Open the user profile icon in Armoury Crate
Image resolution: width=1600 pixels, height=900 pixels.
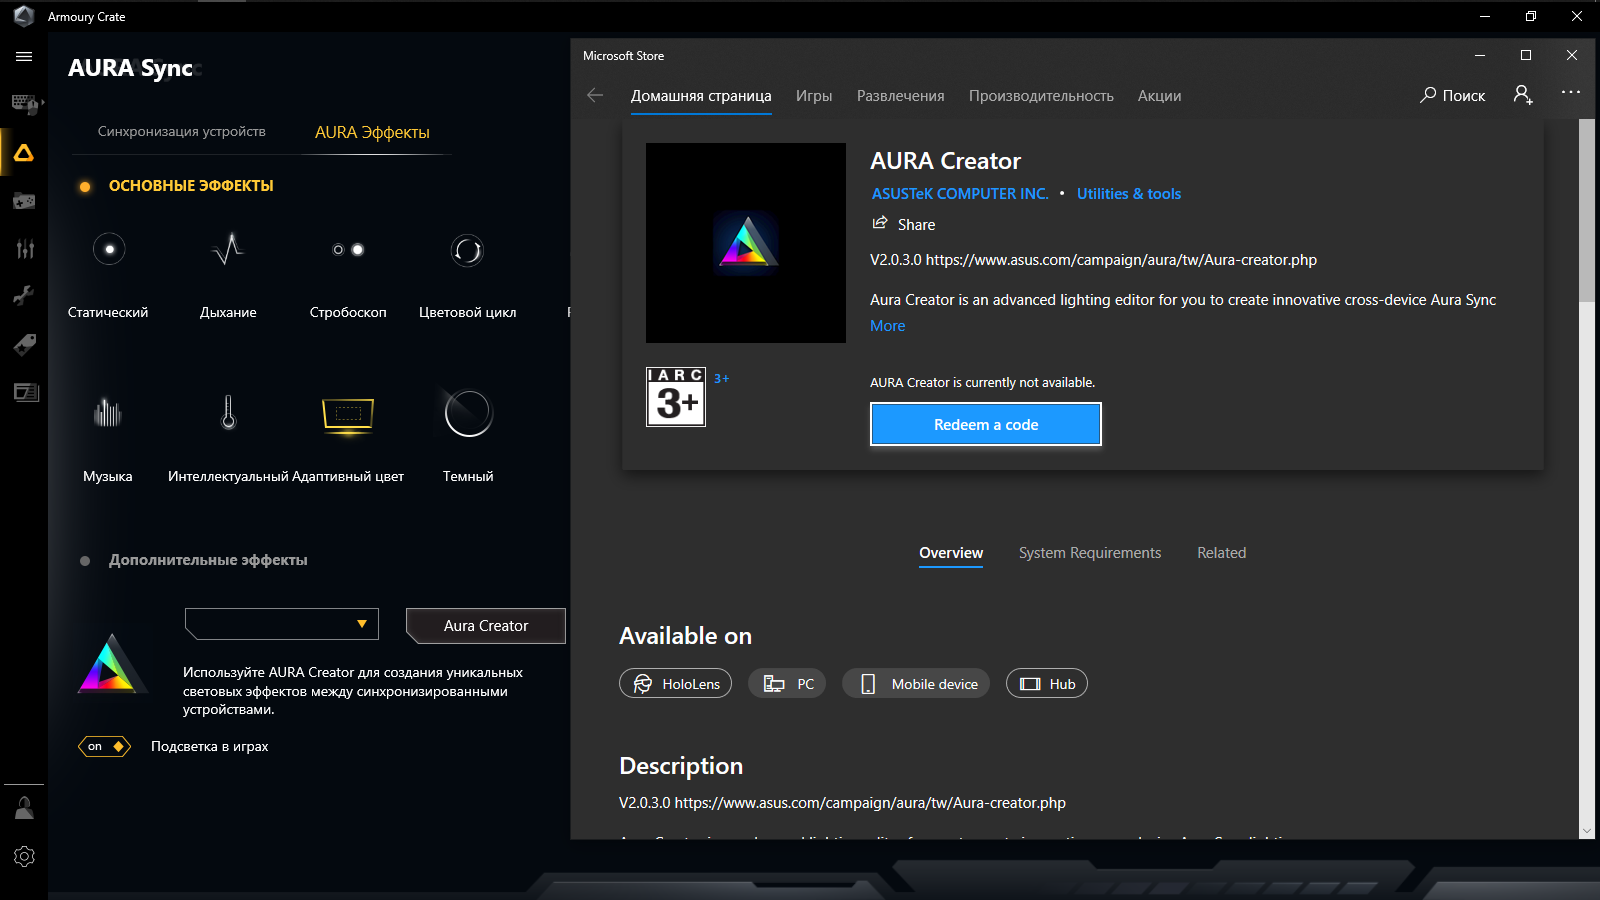click(25, 808)
